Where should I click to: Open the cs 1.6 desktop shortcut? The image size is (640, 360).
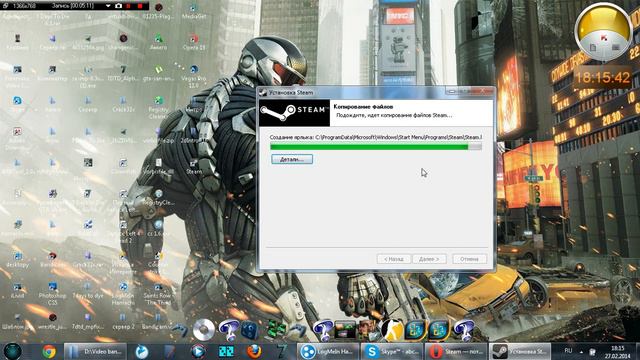(158, 228)
